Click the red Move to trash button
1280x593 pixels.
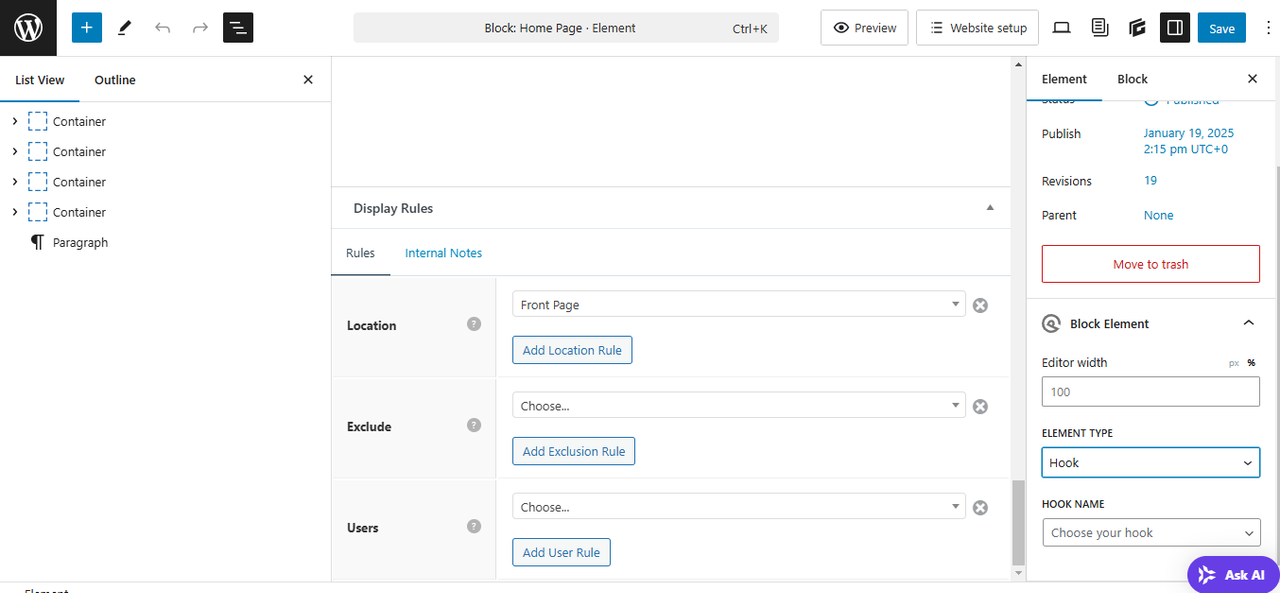pos(1150,264)
